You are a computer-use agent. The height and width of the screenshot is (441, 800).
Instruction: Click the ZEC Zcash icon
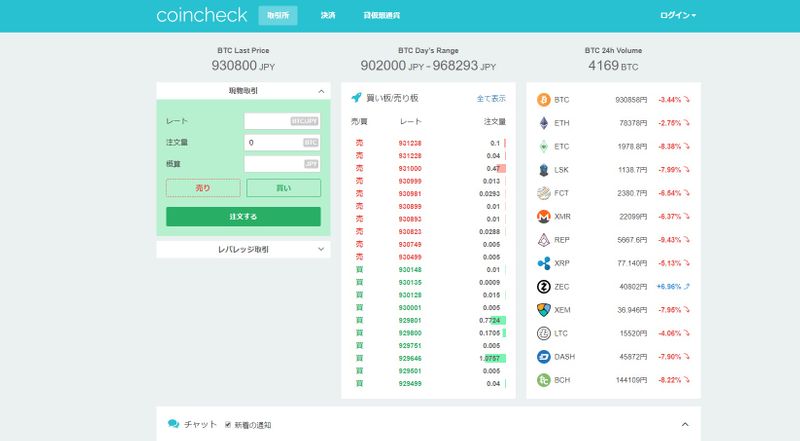[x=544, y=286]
